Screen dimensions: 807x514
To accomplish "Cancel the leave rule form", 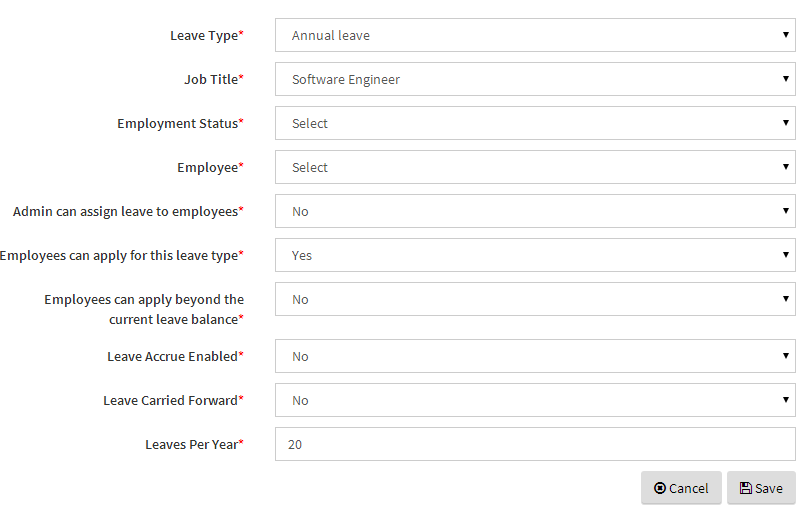I will click(x=681, y=488).
